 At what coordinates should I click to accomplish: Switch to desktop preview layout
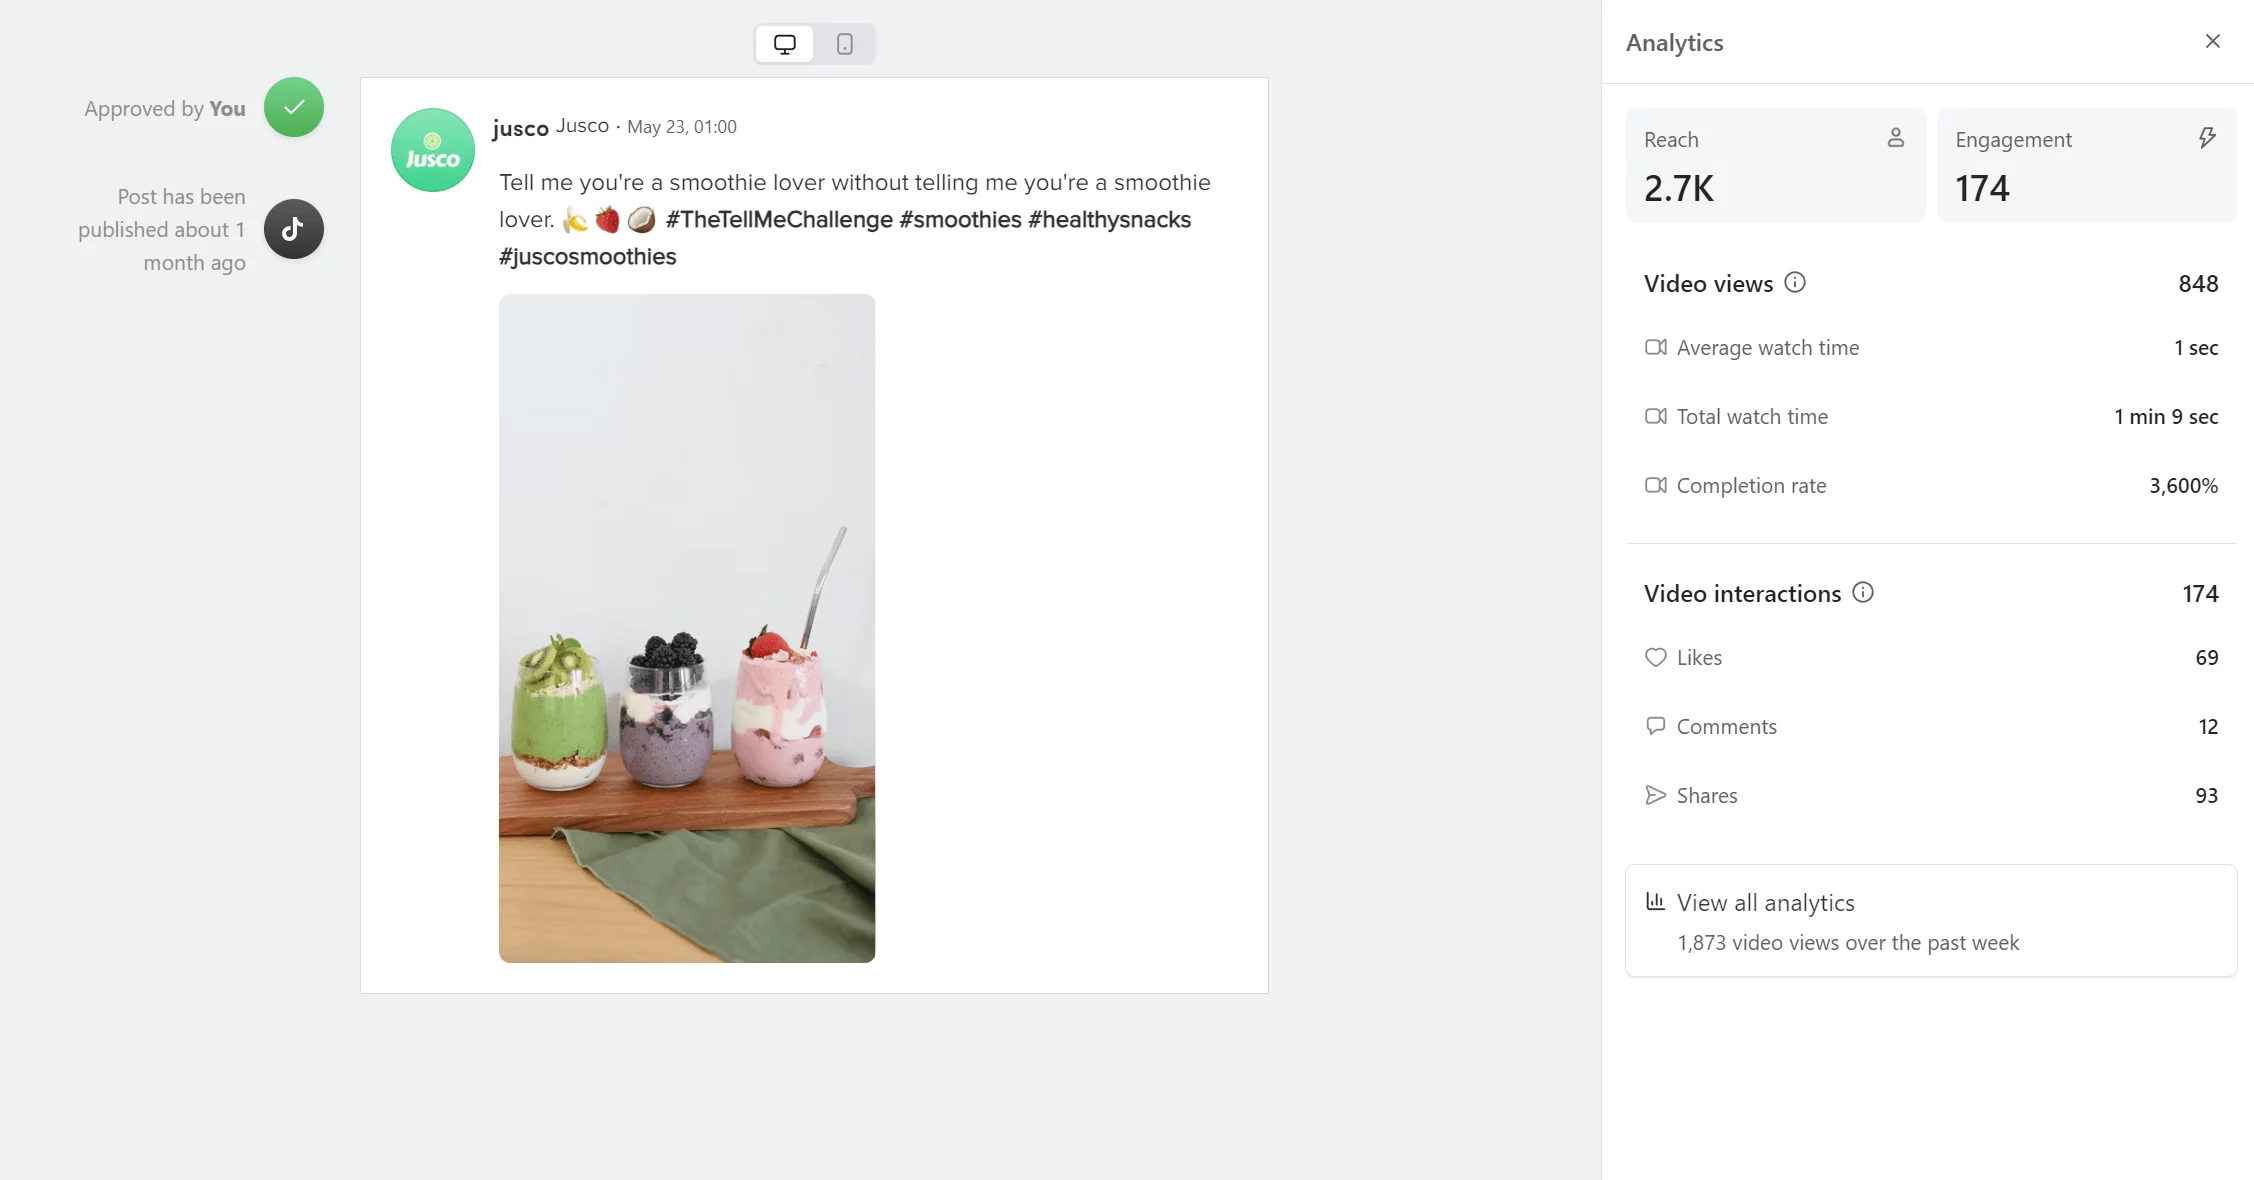pyautogui.click(x=784, y=43)
